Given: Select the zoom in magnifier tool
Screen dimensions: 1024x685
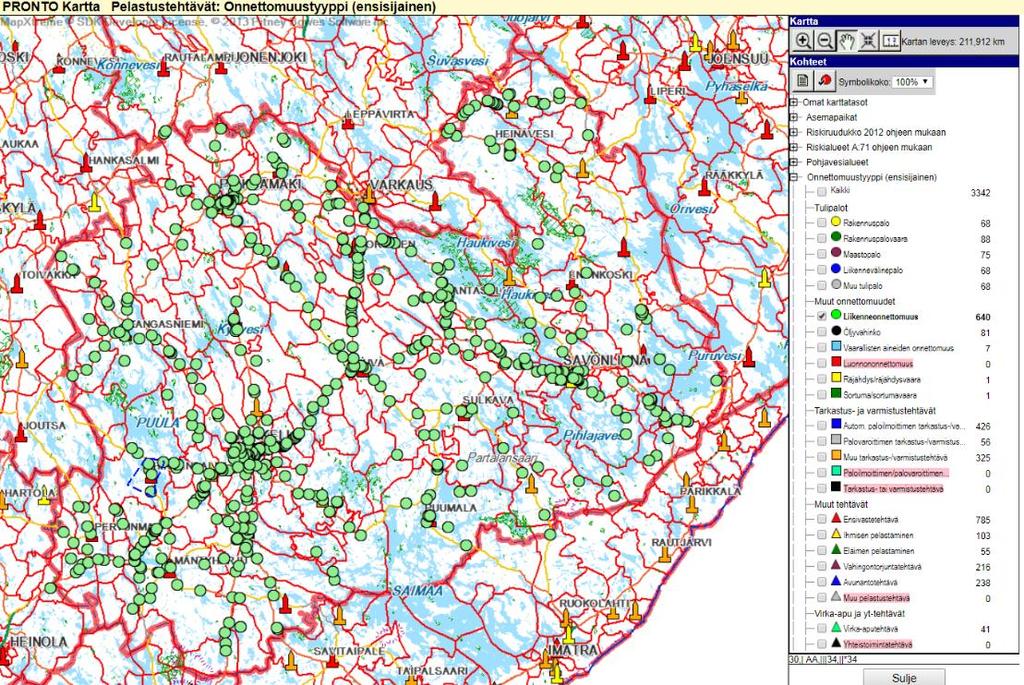Looking at the screenshot, I should [x=803, y=41].
